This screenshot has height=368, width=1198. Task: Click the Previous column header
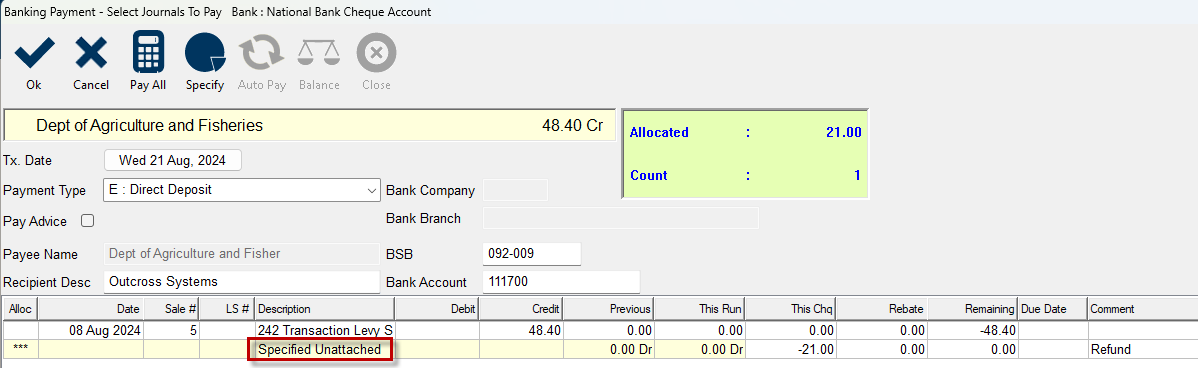click(609, 309)
